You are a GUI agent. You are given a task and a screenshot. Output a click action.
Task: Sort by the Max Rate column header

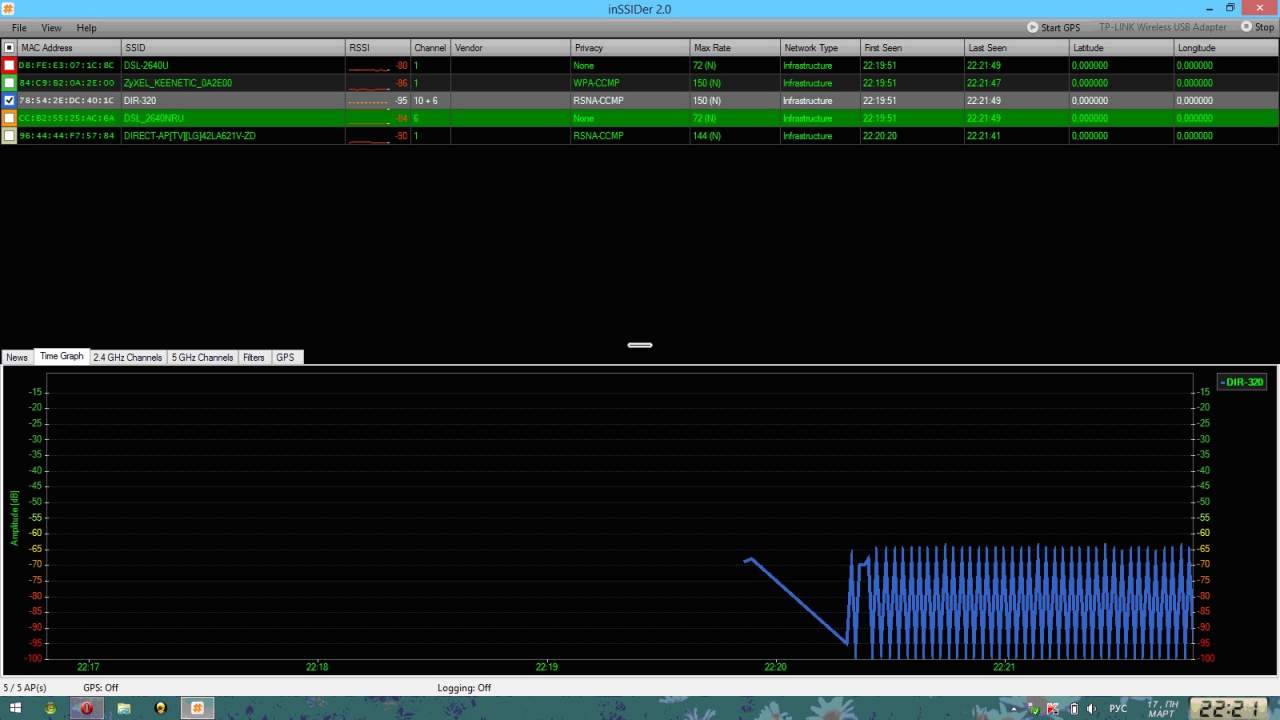736,47
